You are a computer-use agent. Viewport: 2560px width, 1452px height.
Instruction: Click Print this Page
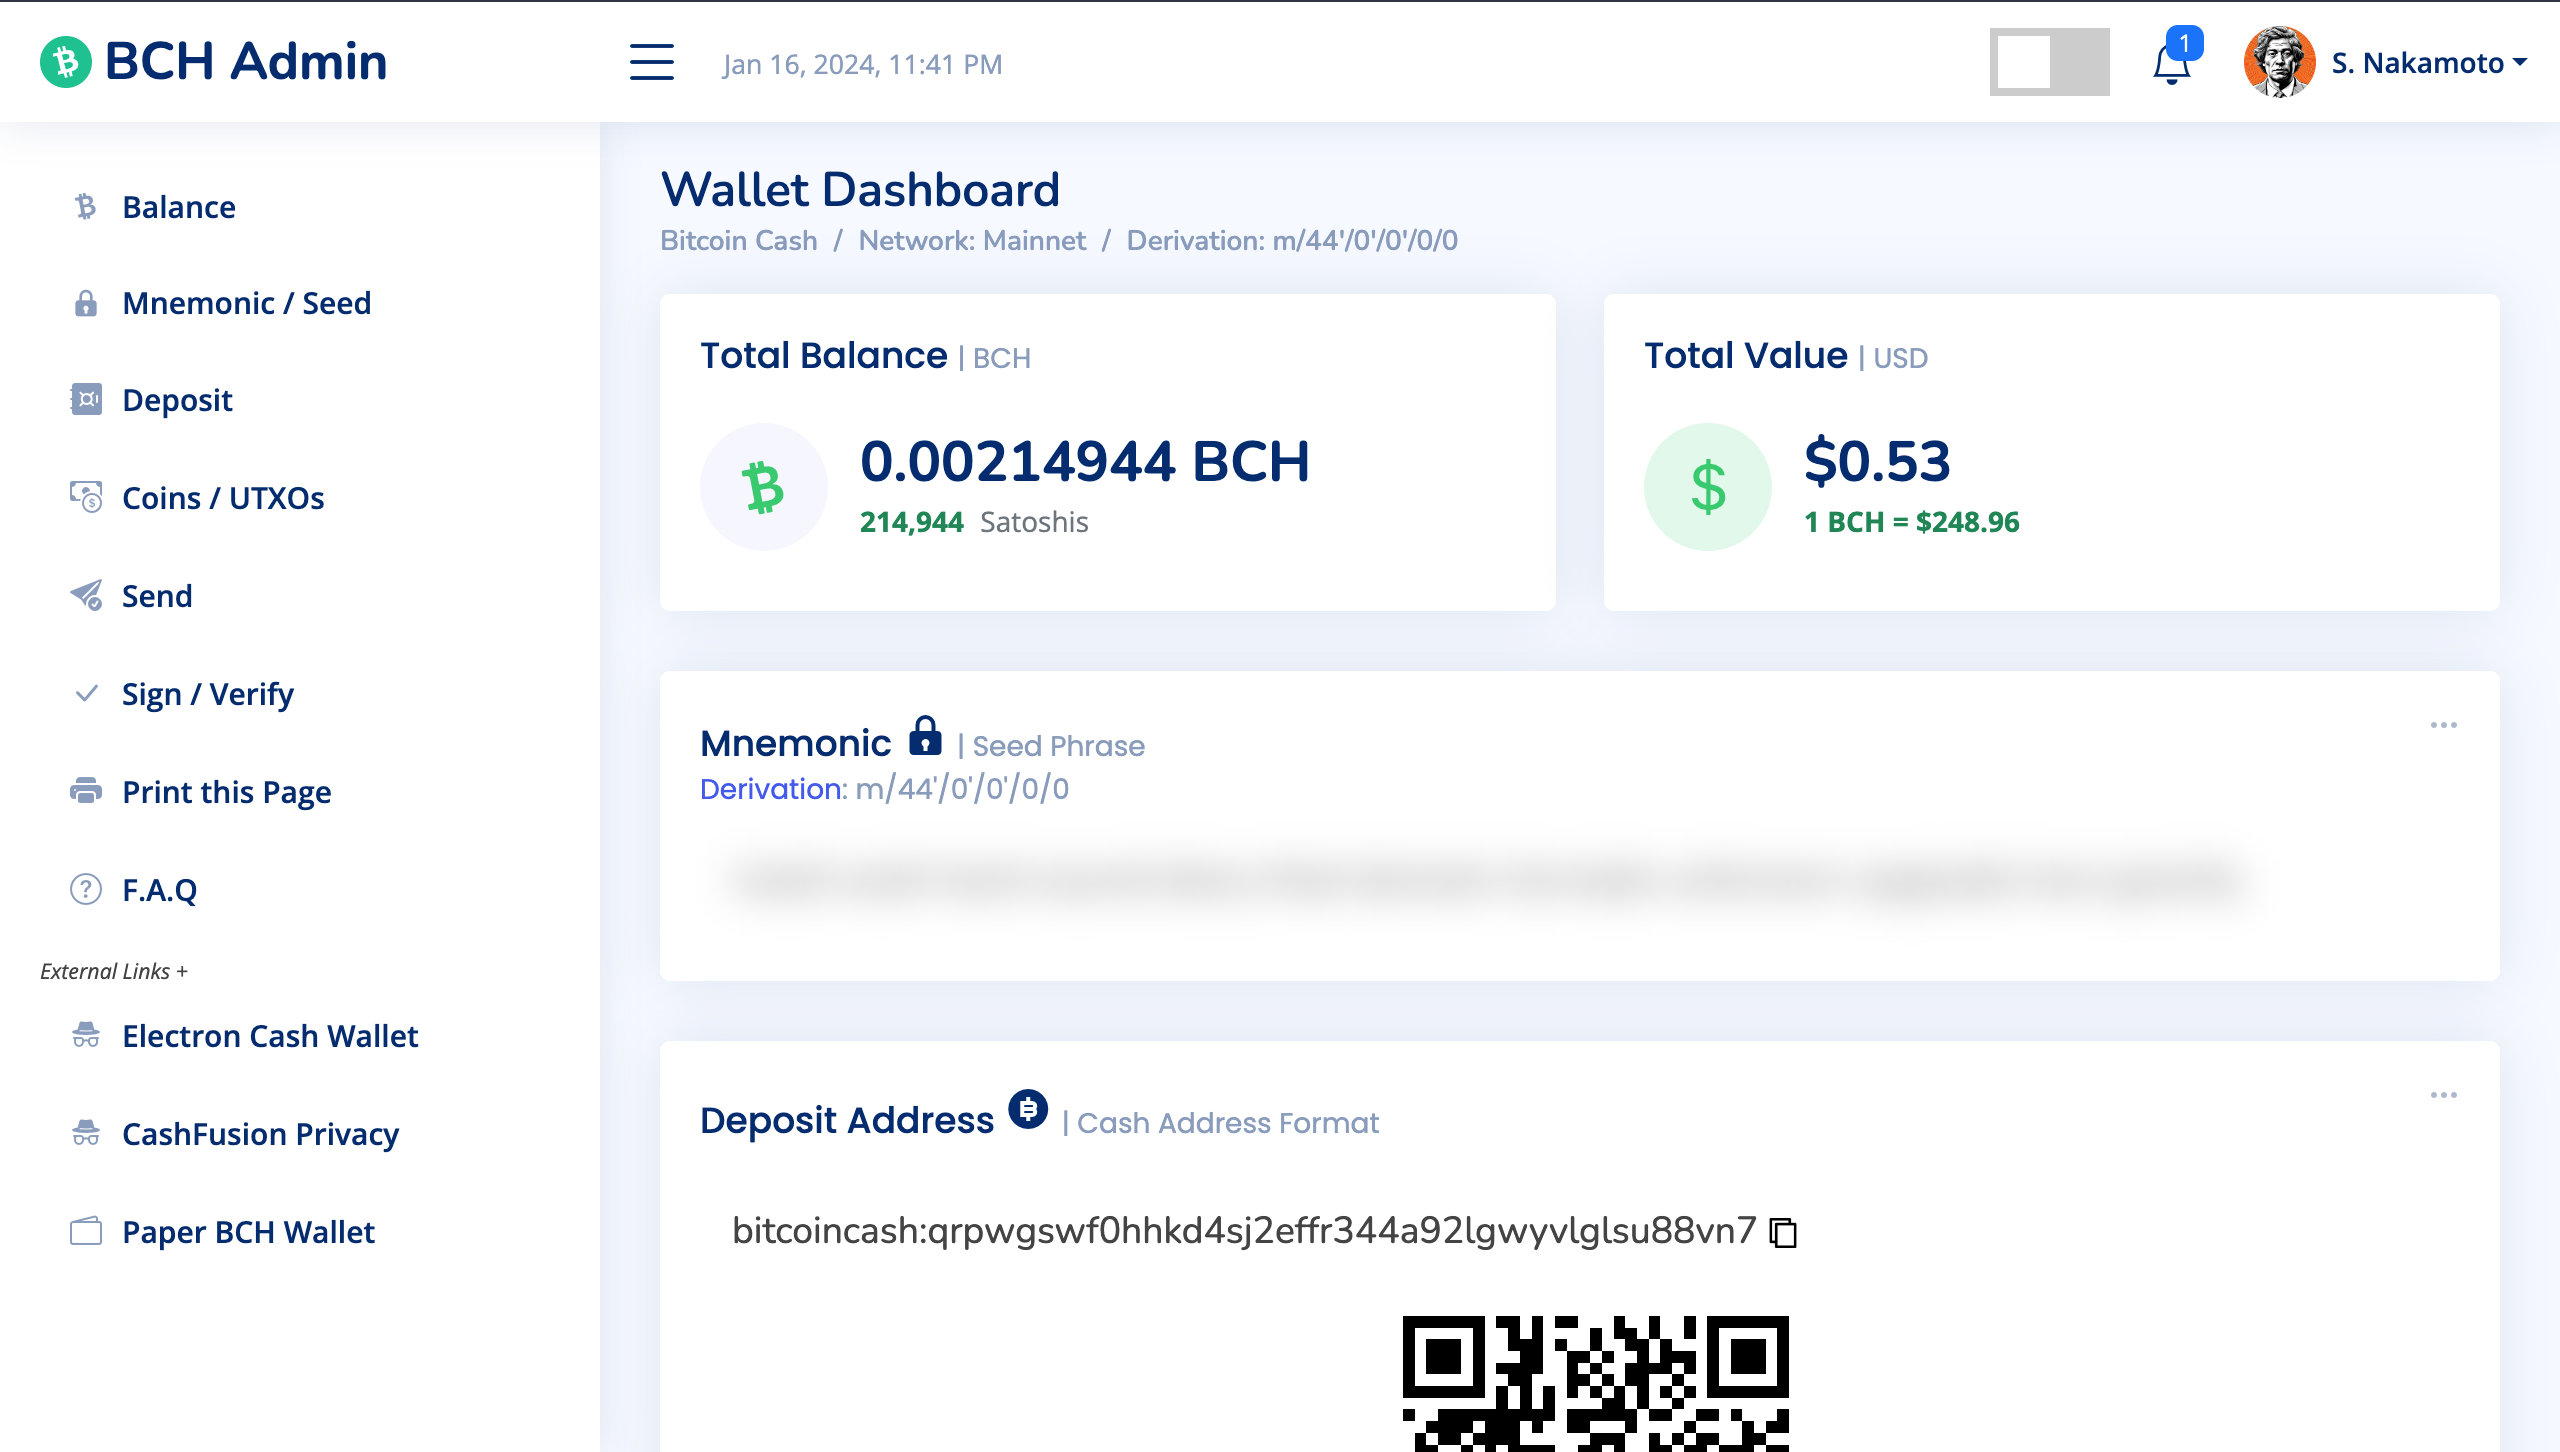pyautogui.click(x=226, y=792)
